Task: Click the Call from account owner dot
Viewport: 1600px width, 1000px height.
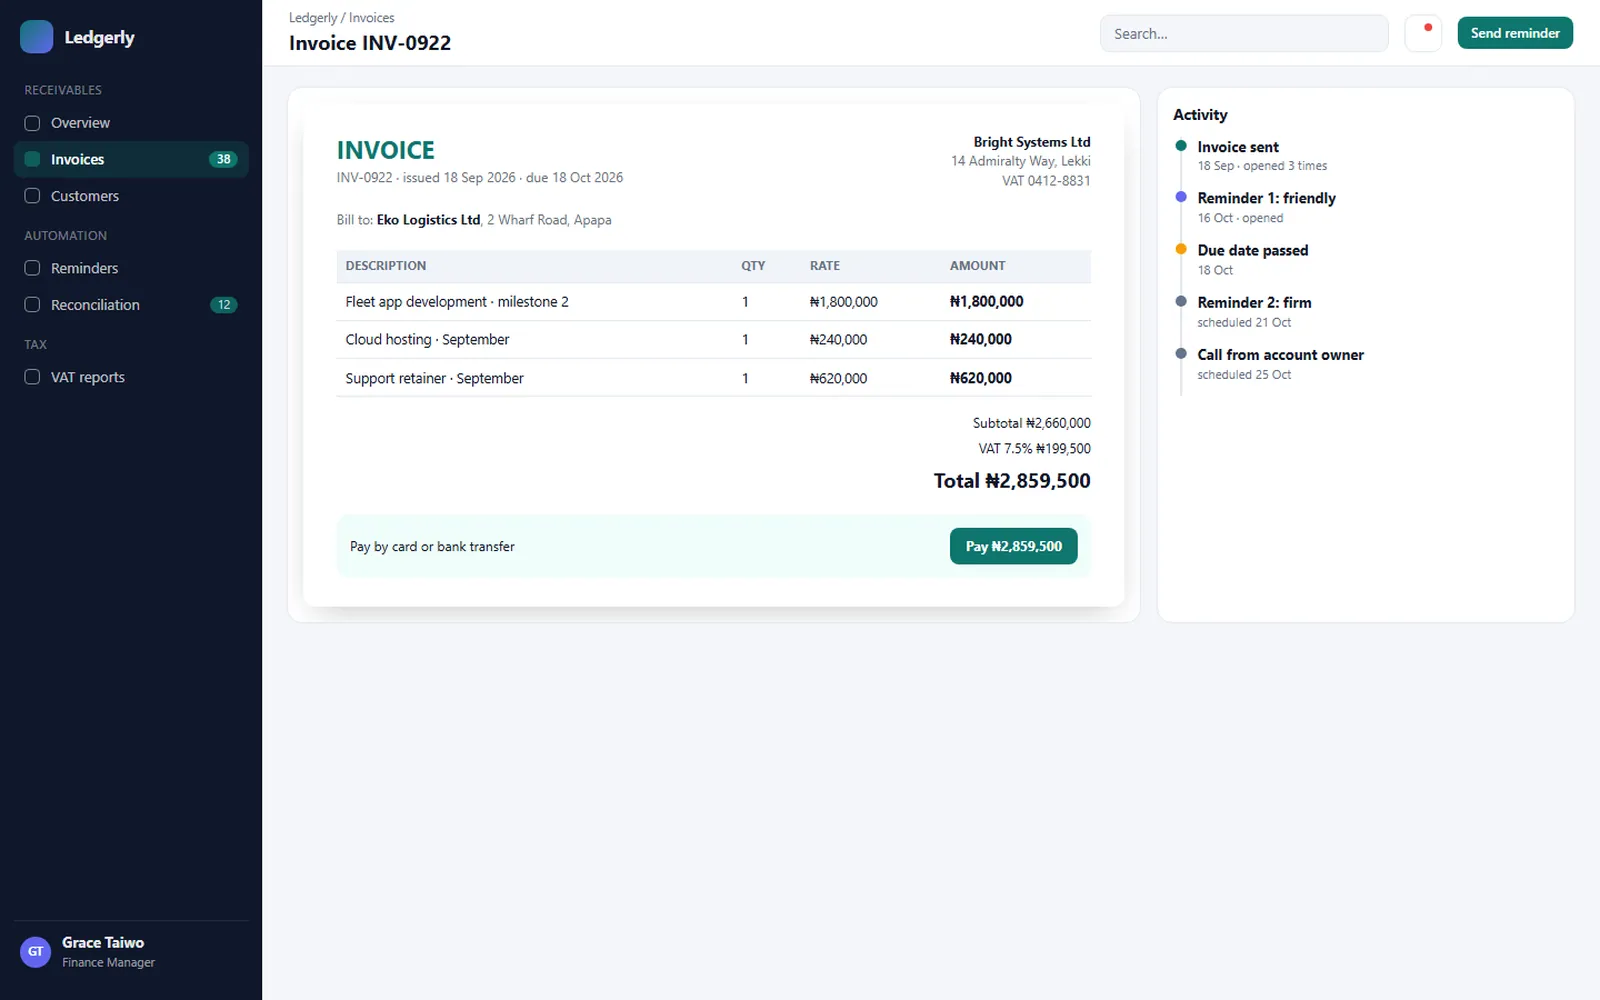Action: 1181,353
